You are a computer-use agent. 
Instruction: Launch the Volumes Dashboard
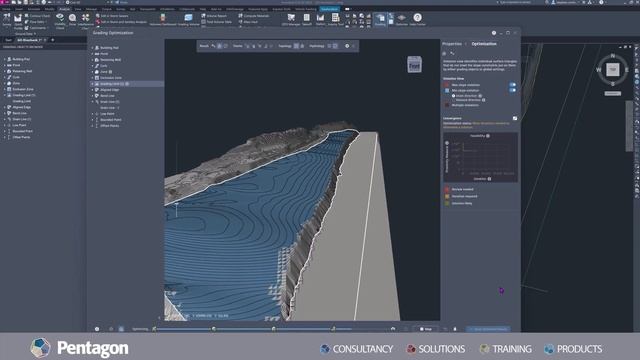click(163, 19)
